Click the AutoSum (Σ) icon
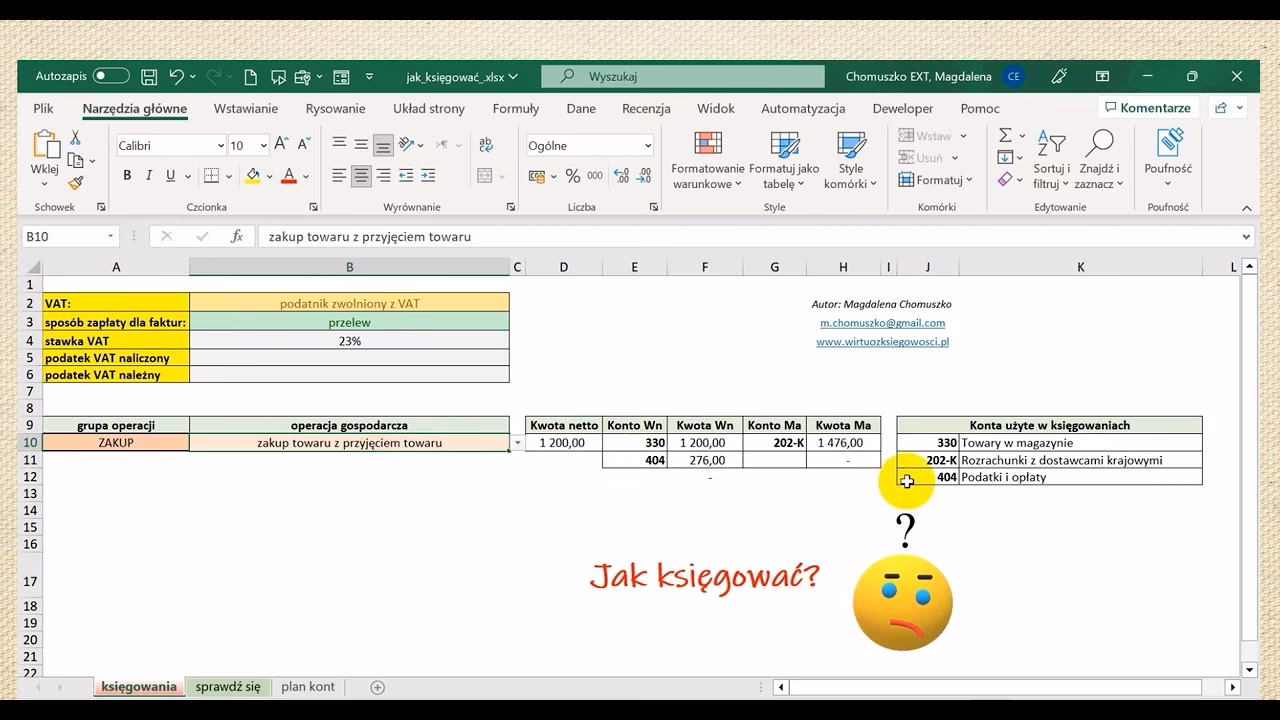This screenshot has height=720, width=1280. pyautogui.click(x=1005, y=135)
